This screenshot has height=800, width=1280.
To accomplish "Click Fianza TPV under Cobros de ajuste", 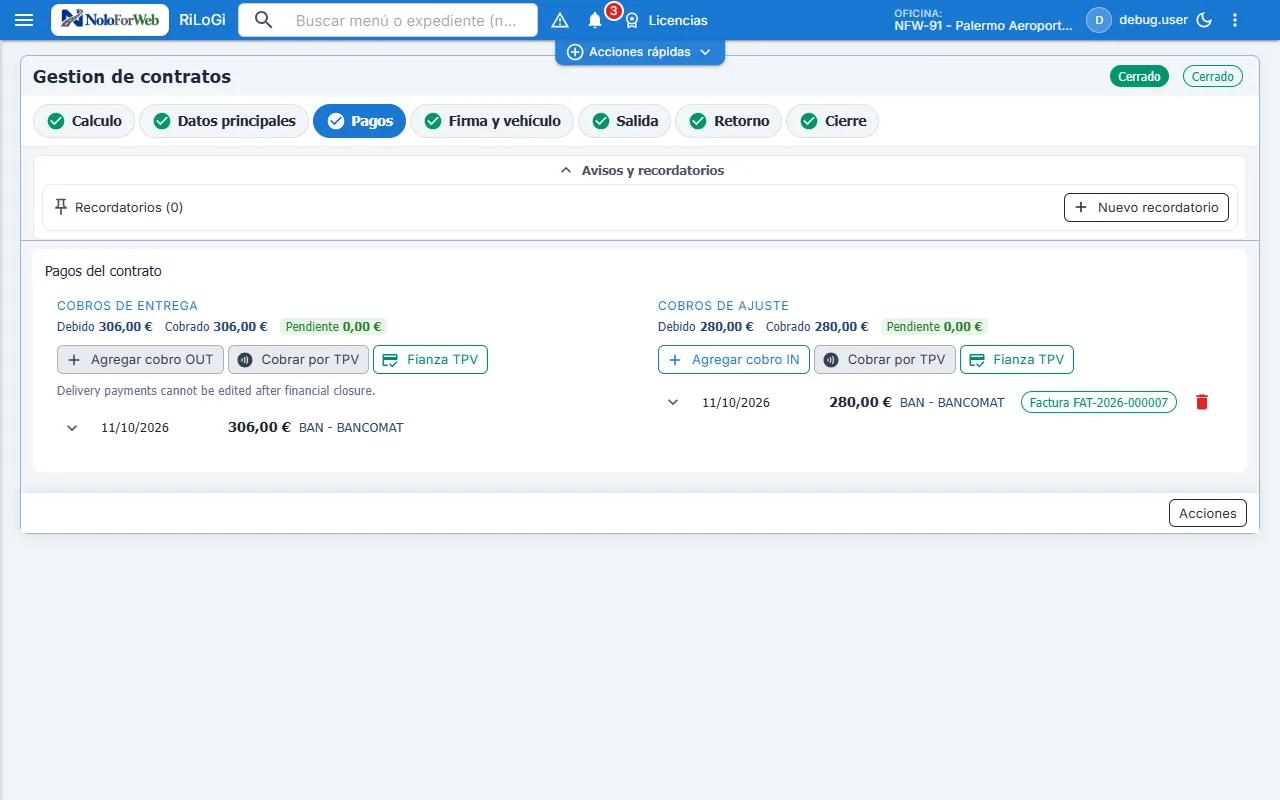I will pos(1017,360).
